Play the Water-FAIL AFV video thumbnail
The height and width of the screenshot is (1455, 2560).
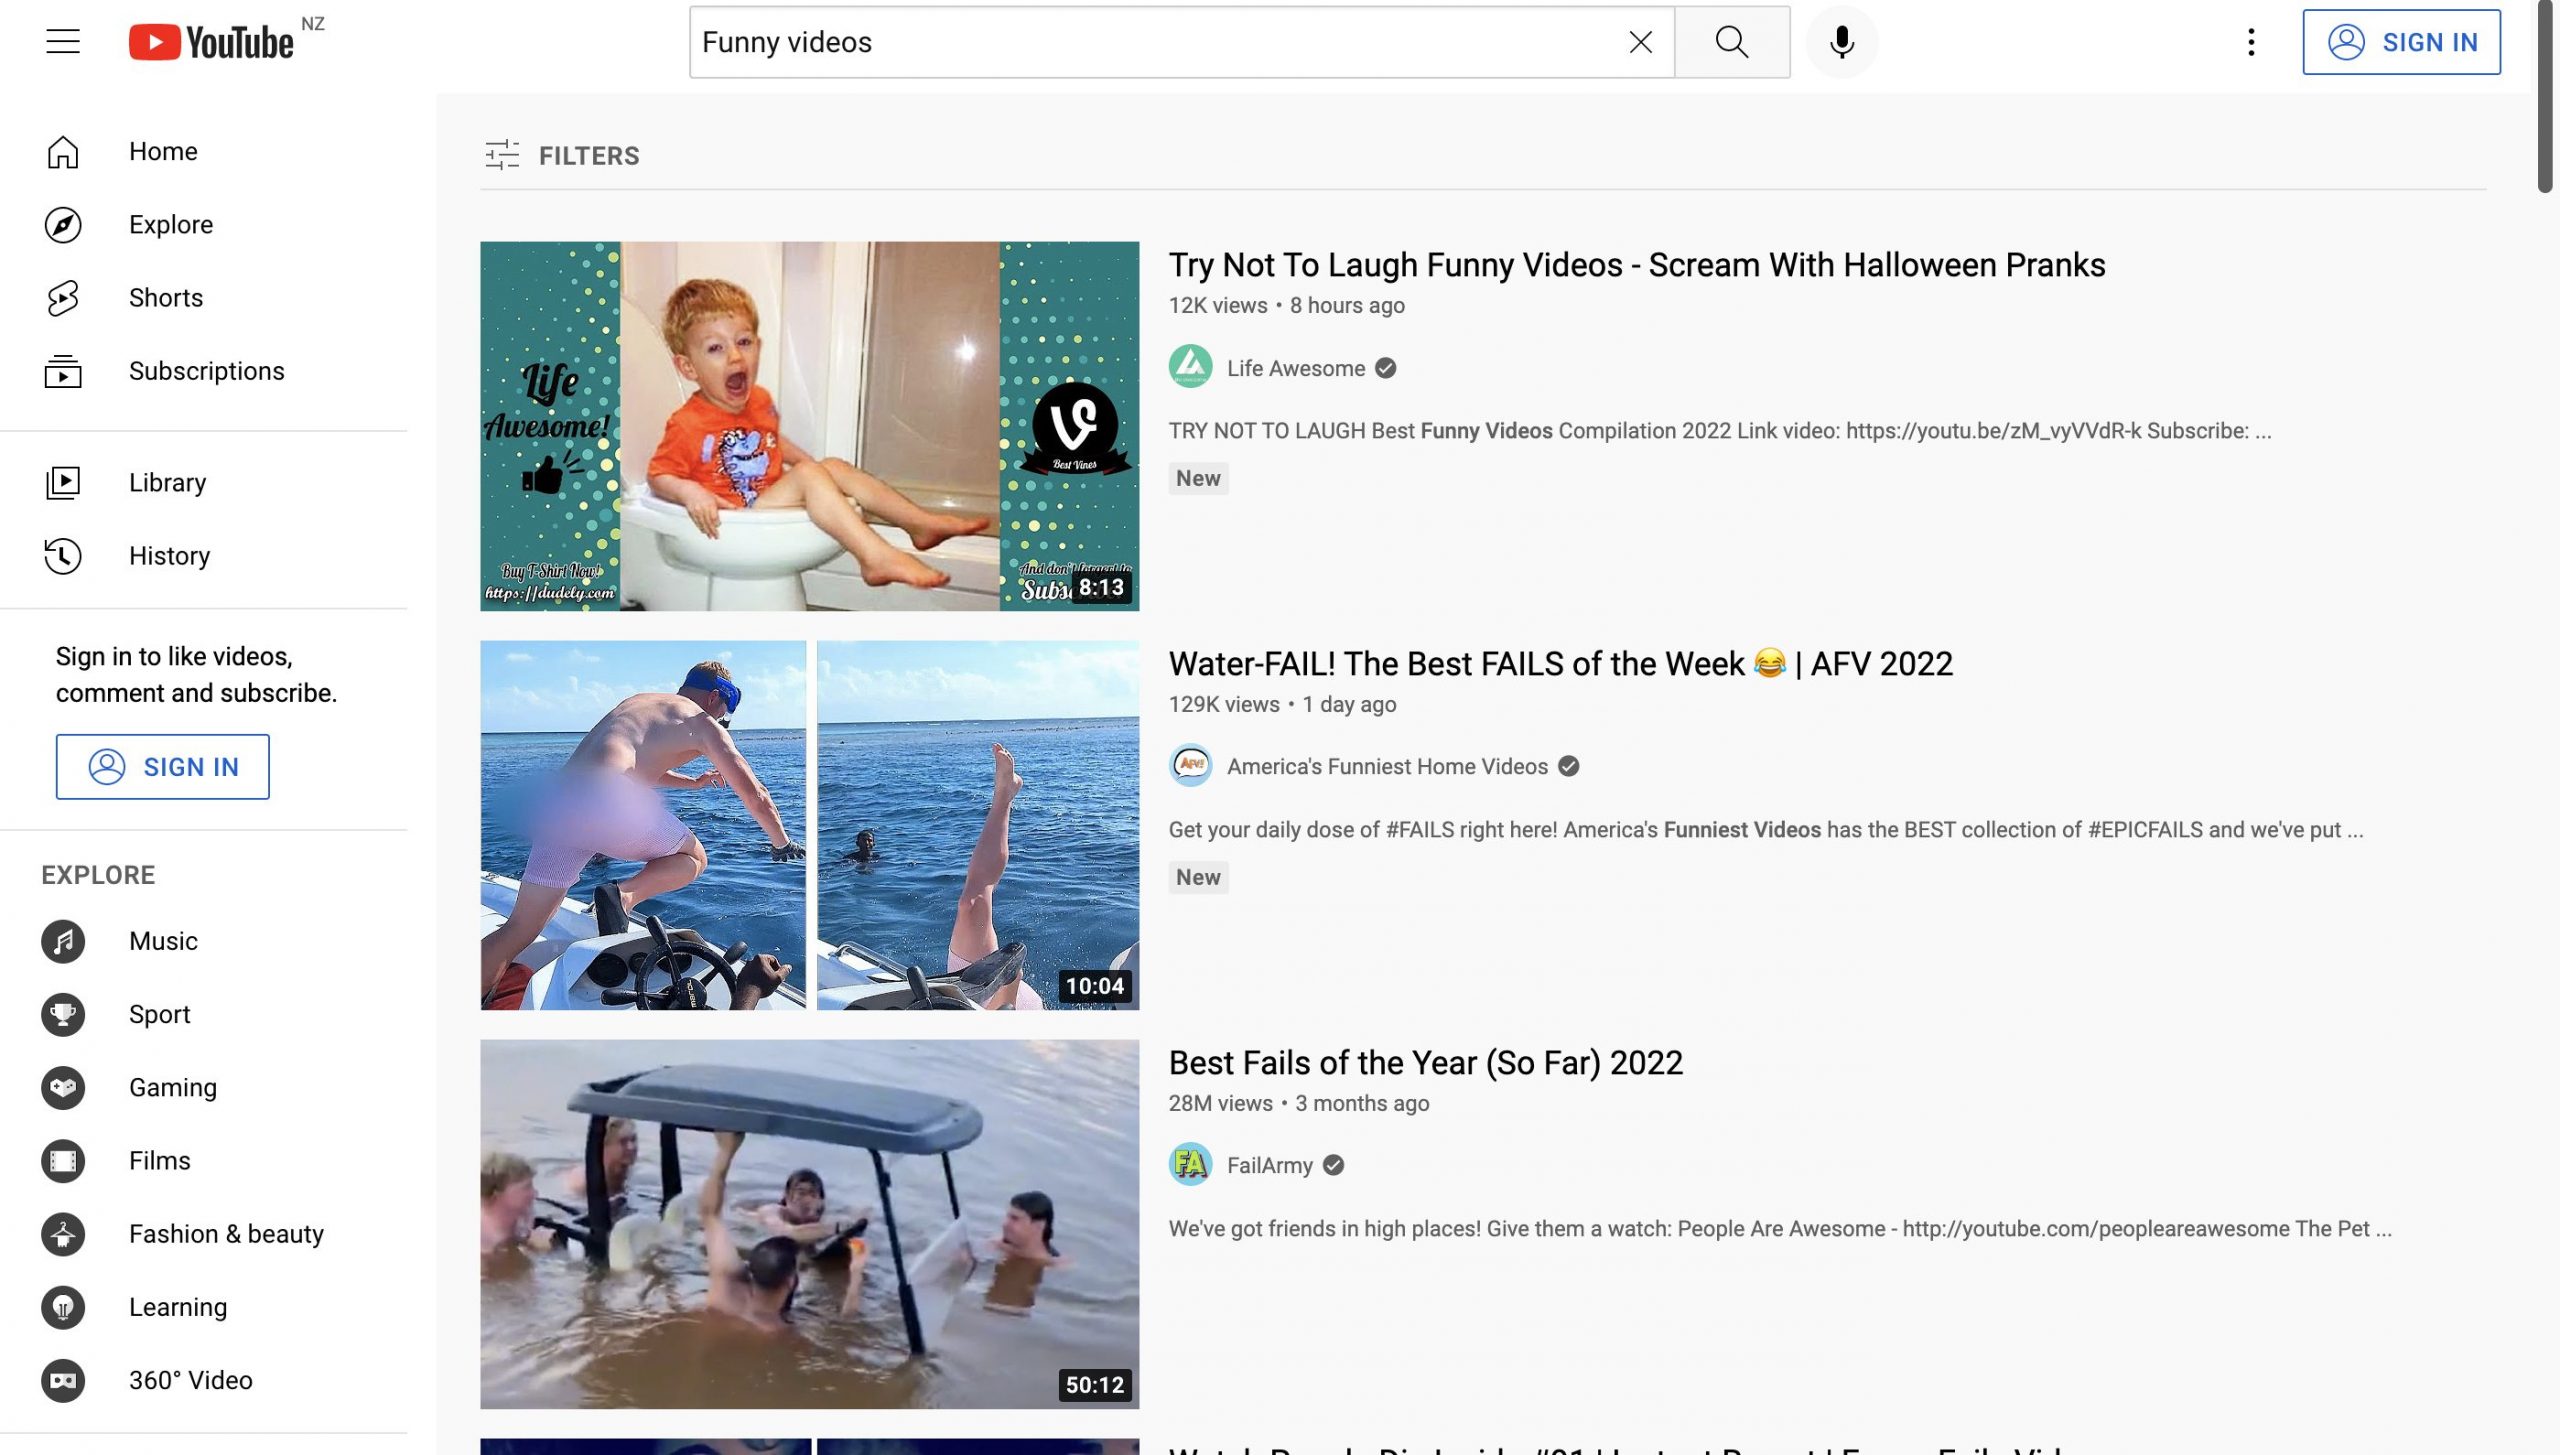(809, 825)
